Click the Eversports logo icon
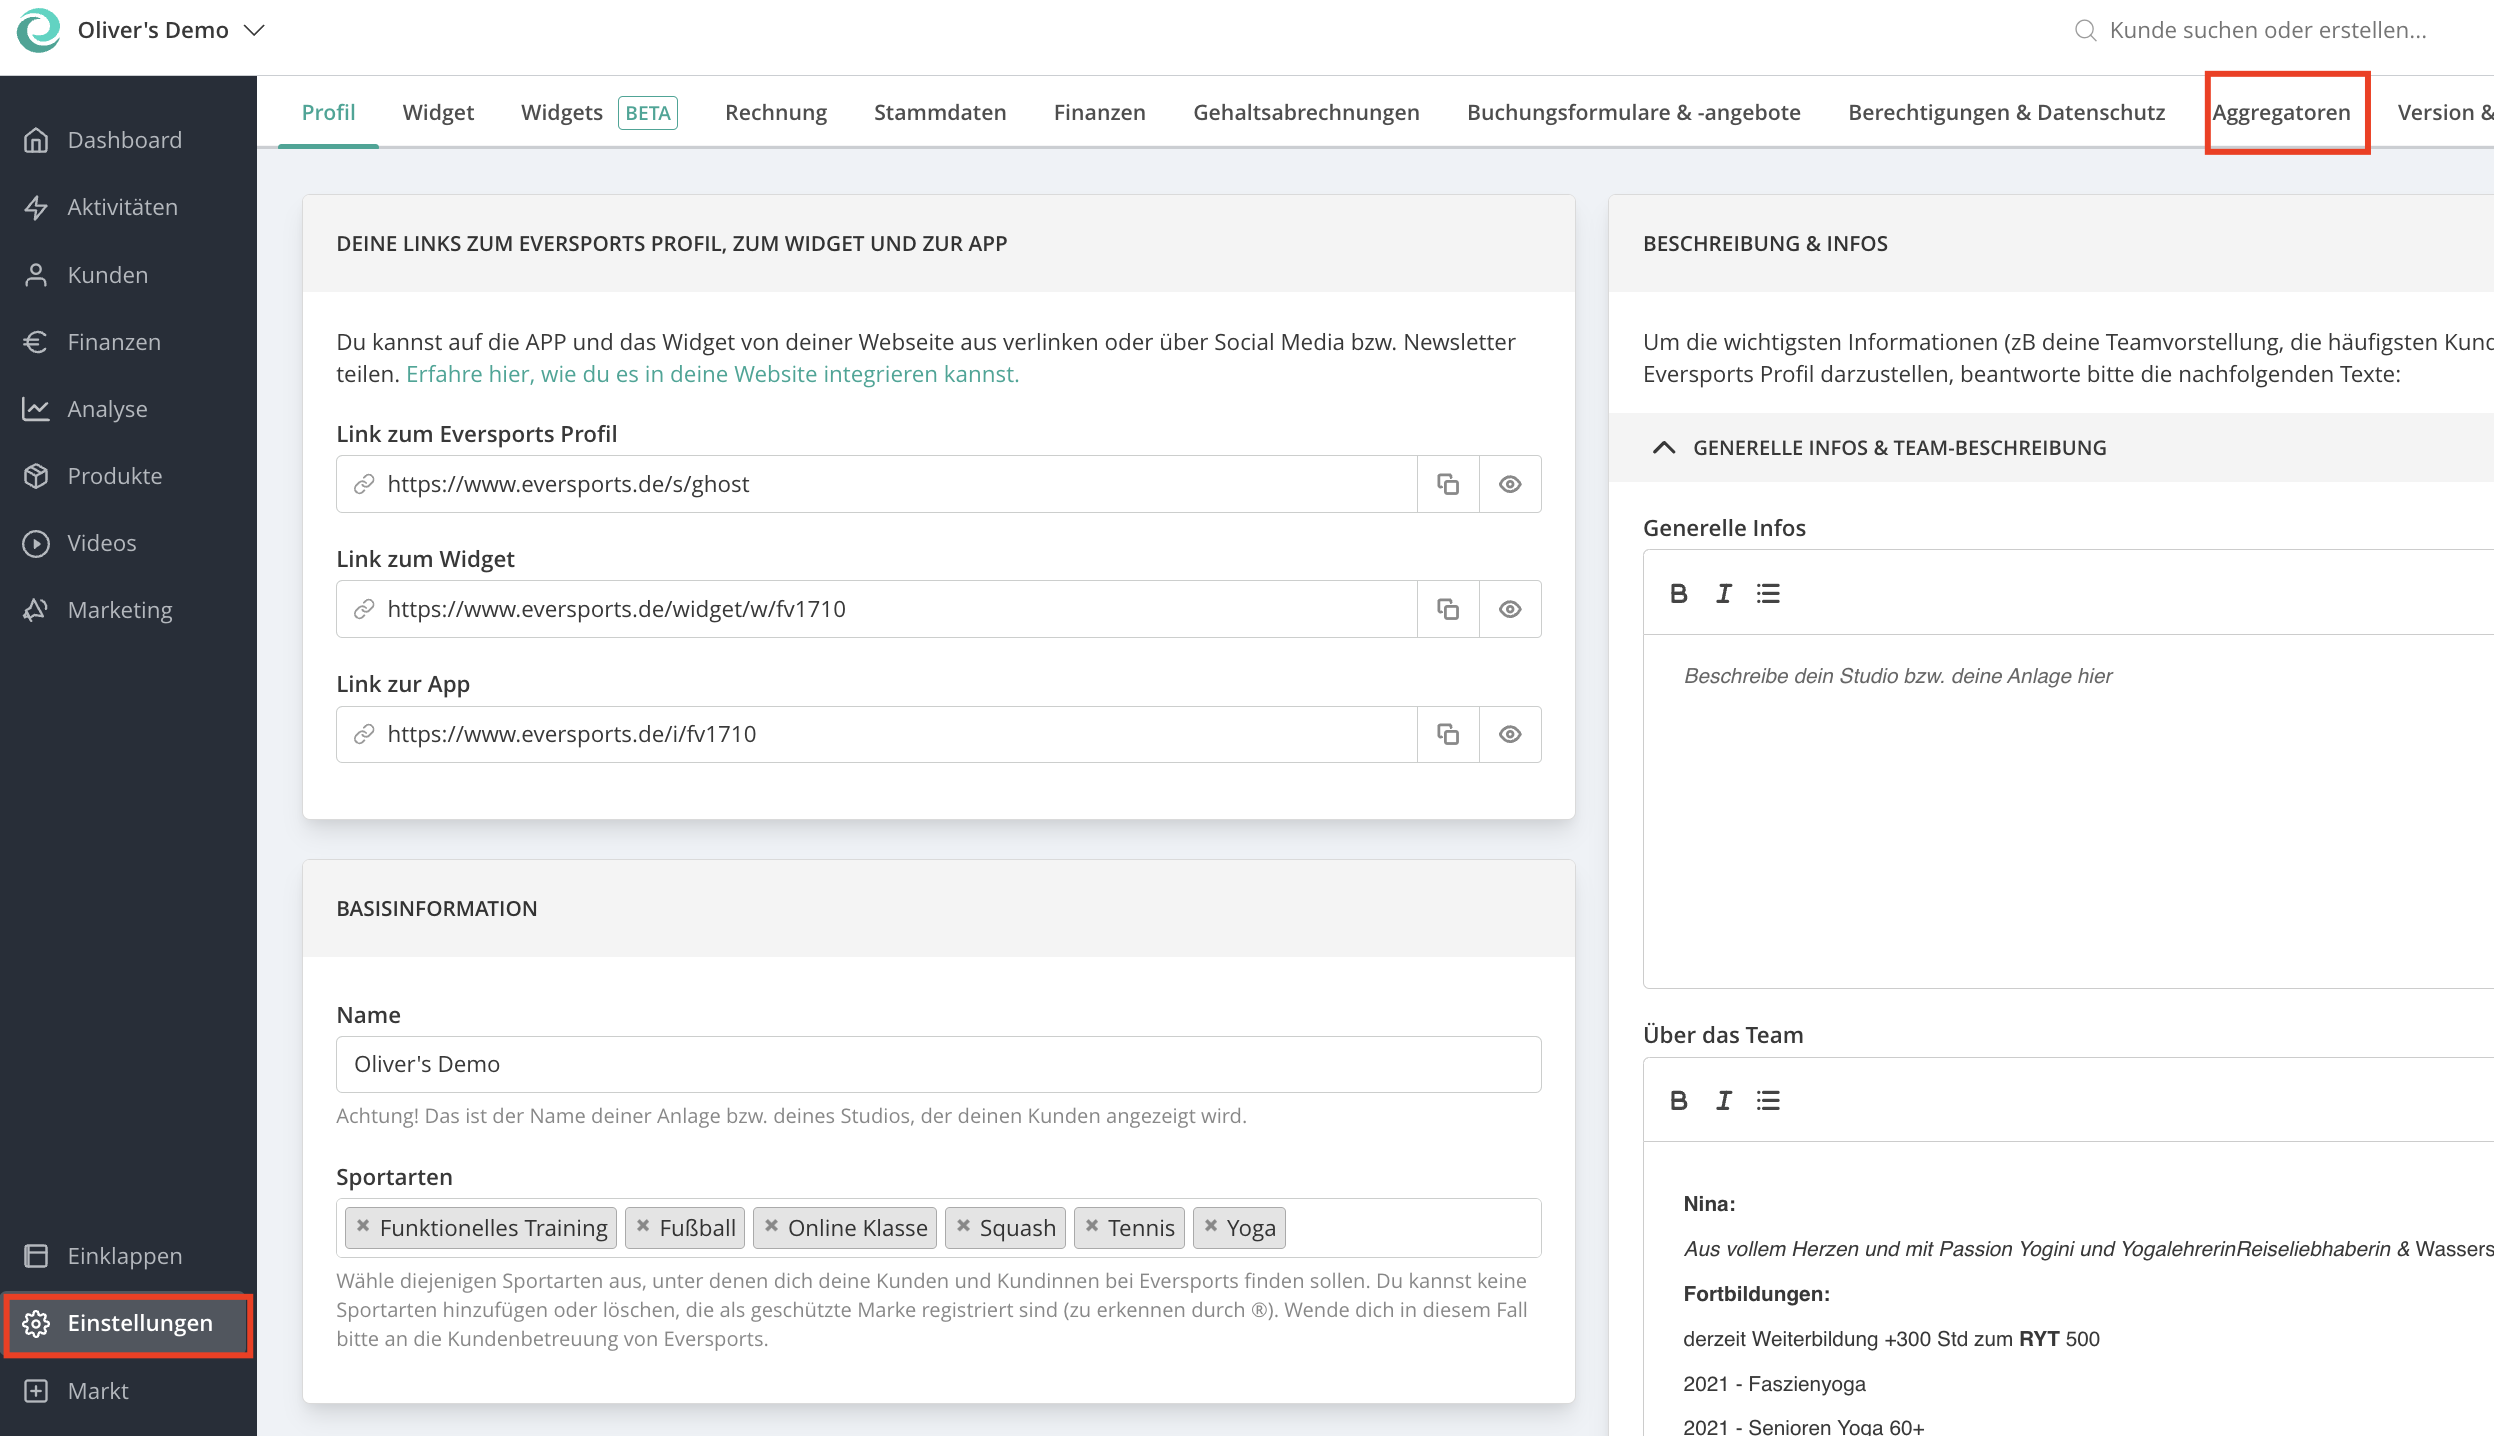Viewport: 2494px width, 1436px height. (39, 30)
